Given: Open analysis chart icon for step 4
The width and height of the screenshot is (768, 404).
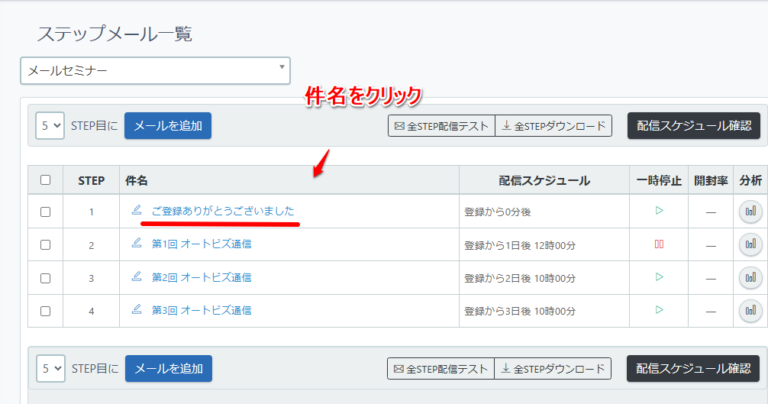Looking at the screenshot, I should [x=749, y=310].
